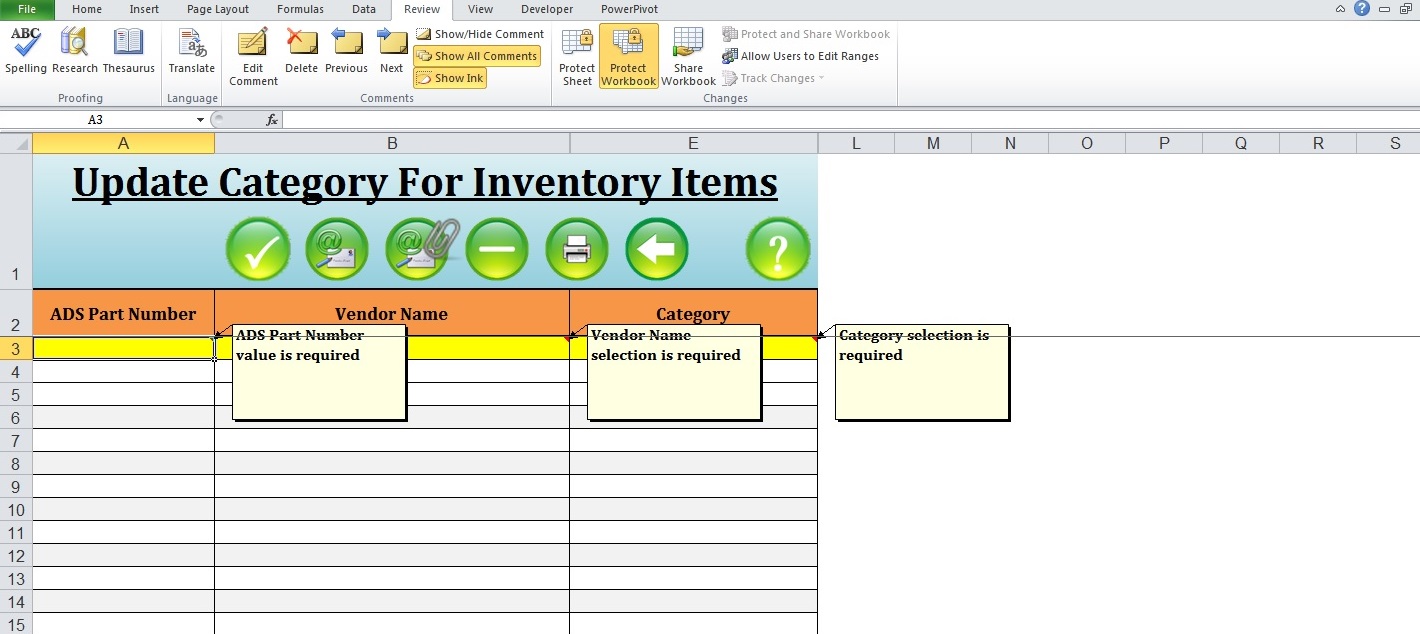Select column B header
1420x634 pixels.
pyautogui.click(x=392, y=143)
